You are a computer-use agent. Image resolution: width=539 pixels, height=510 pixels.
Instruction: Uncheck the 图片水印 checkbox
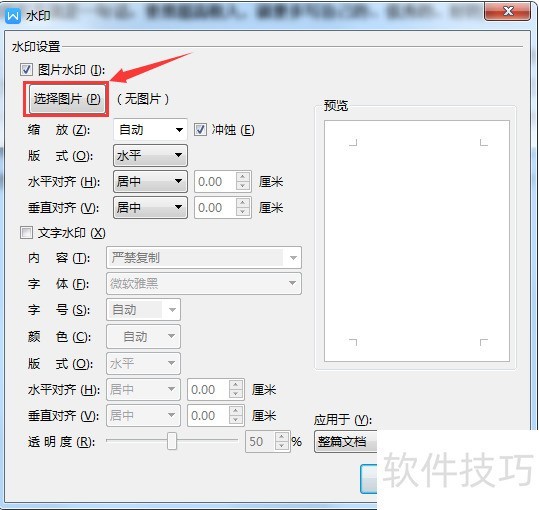pos(26,69)
